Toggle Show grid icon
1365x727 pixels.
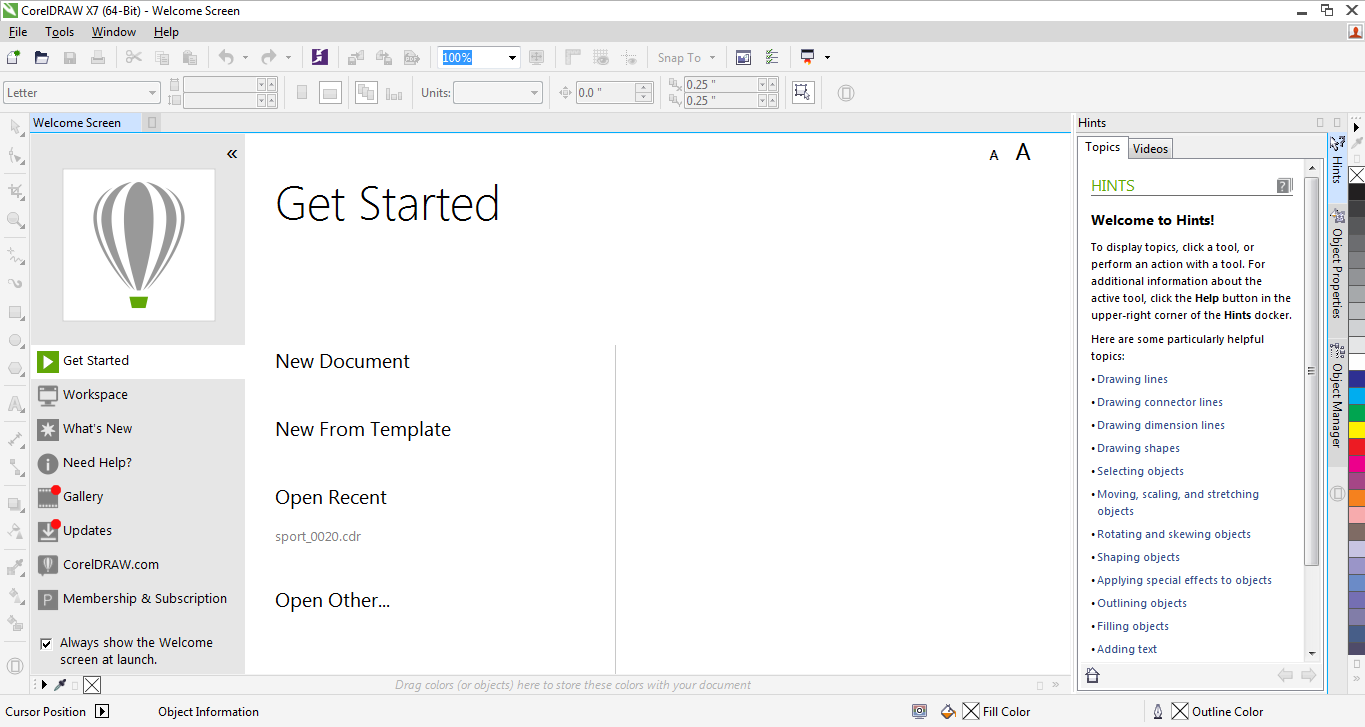601,57
